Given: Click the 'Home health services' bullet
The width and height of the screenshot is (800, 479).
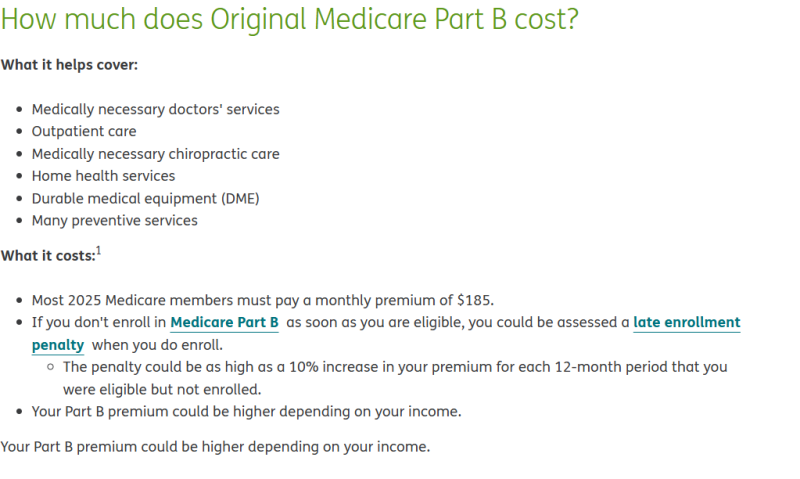Looking at the screenshot, I should click(x=103, y=176).
